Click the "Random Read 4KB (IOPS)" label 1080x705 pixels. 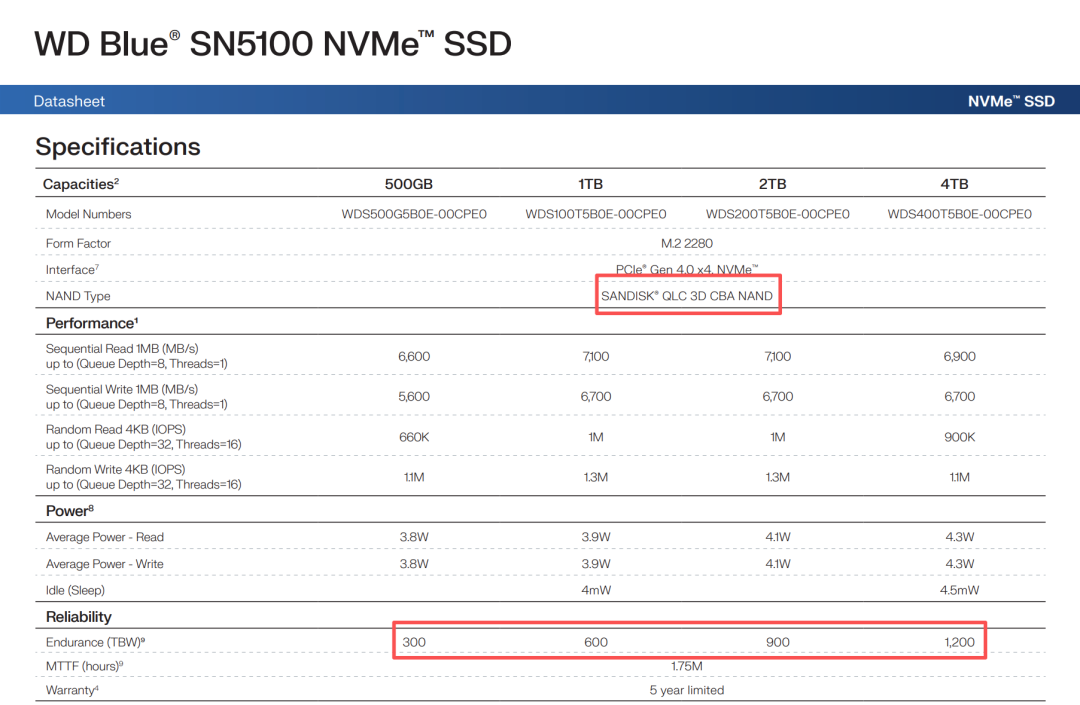pyautogui.click(x=116, y=429)
